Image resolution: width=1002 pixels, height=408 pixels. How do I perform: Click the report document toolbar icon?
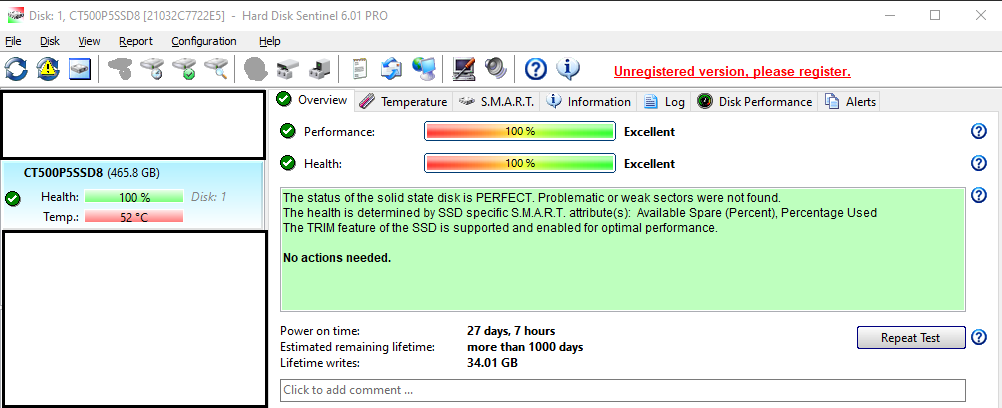360,69
